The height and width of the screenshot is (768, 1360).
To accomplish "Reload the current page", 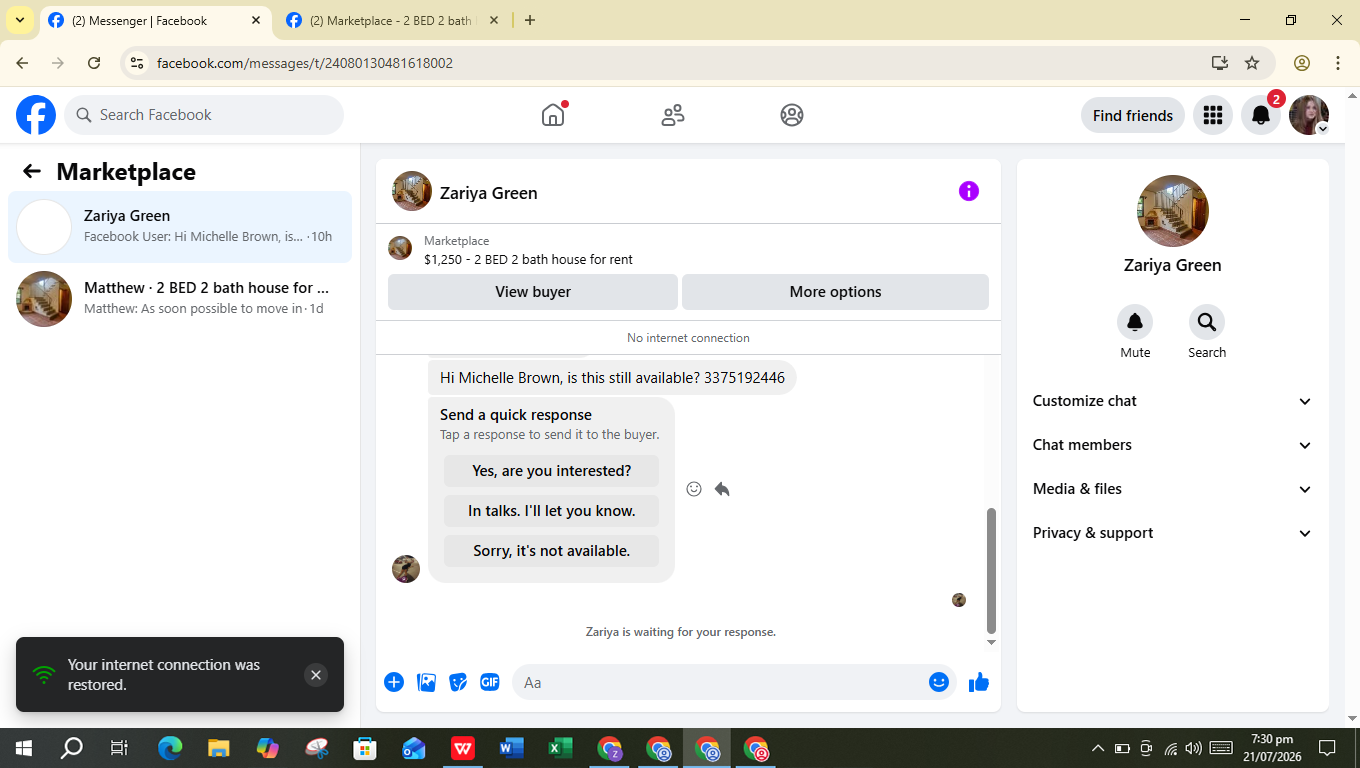I will 94,63.
